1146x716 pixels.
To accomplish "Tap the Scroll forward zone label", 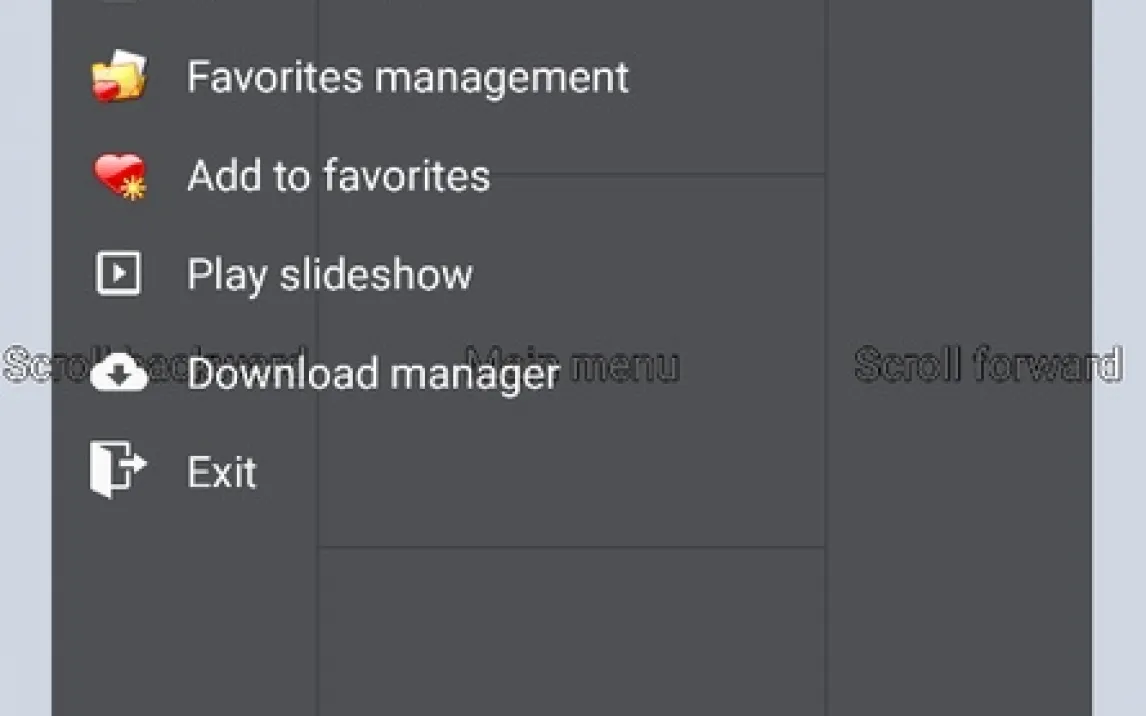I will (x=987, y=365).
